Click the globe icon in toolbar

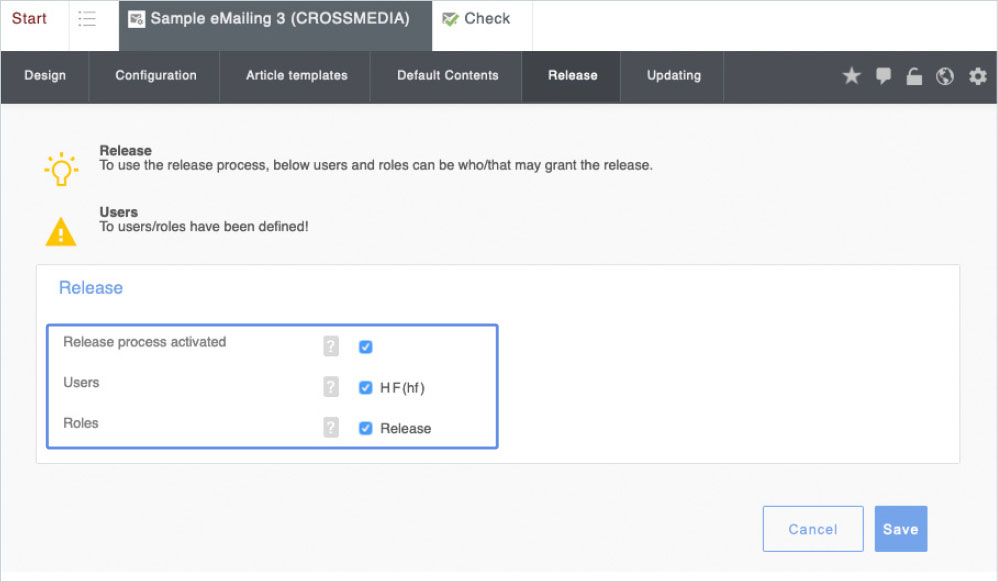tap(945, 76)
